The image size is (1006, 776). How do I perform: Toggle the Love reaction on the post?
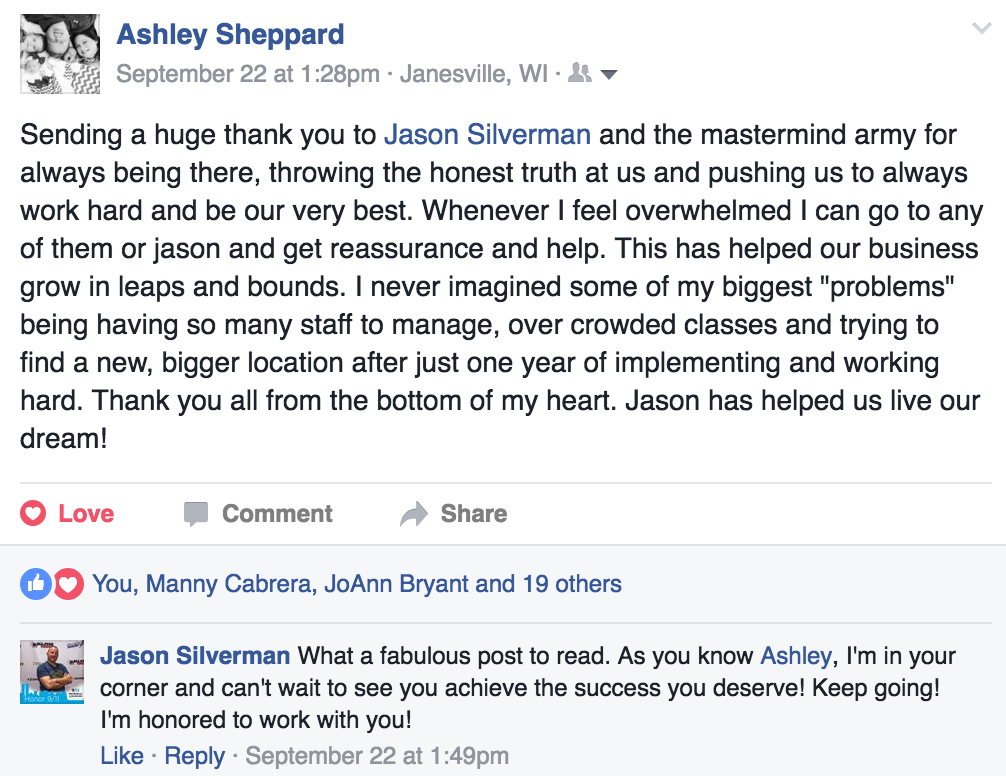click(67, 514)
